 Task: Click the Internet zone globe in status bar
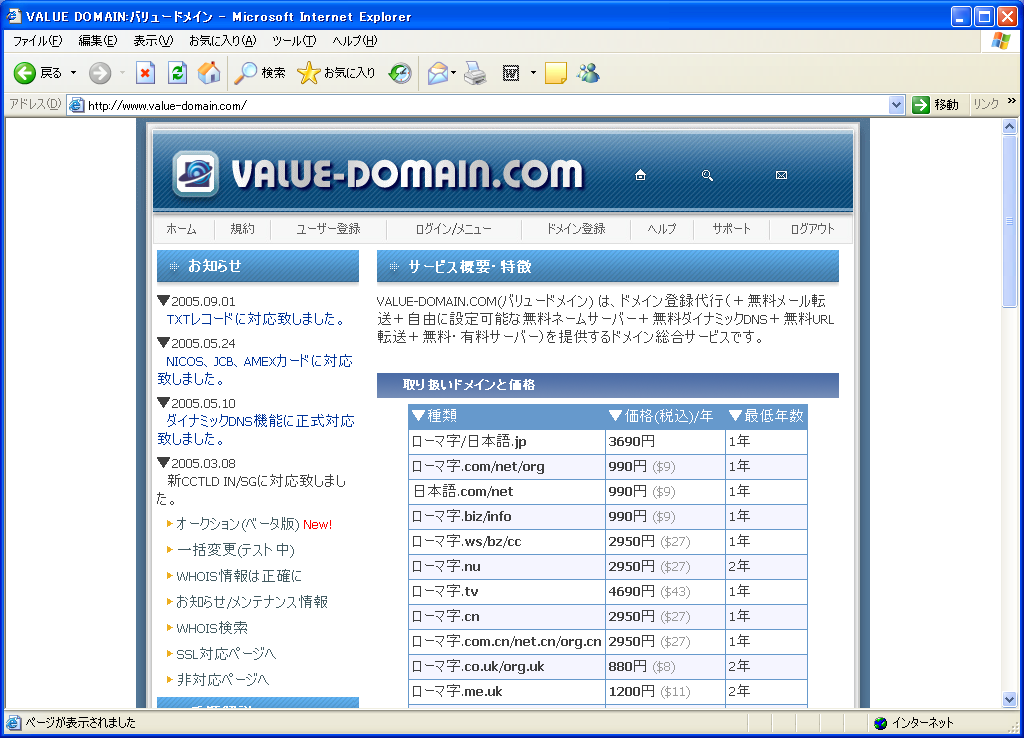point(880,723)
